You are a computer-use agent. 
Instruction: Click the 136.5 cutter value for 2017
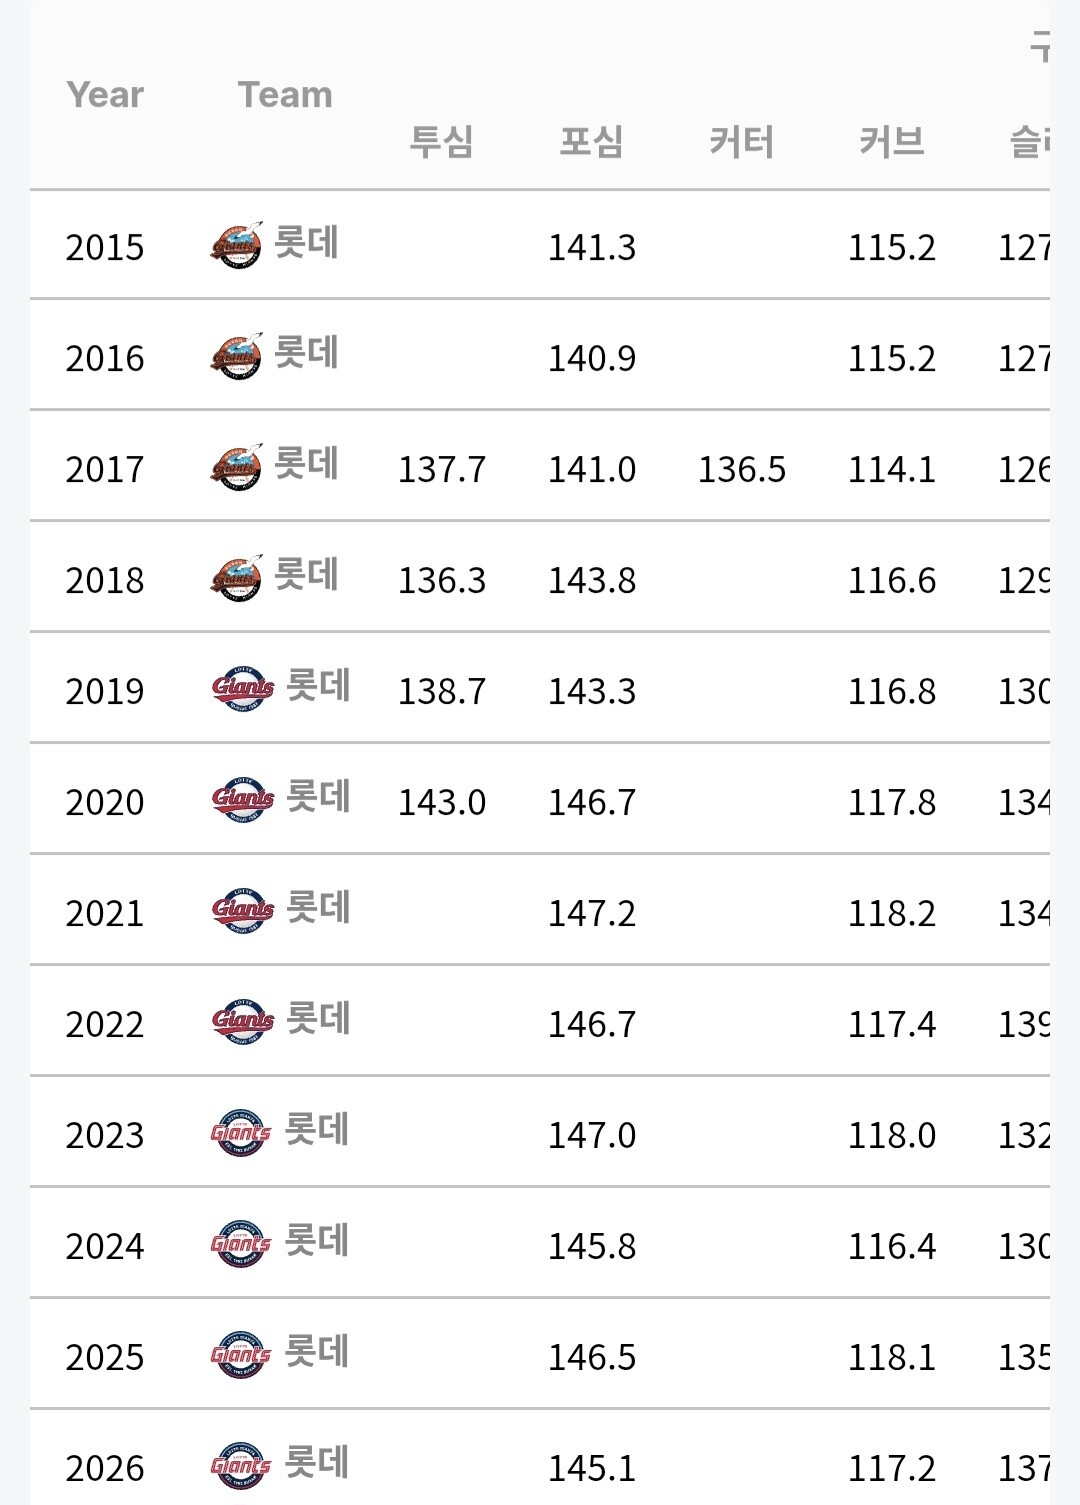742,469
